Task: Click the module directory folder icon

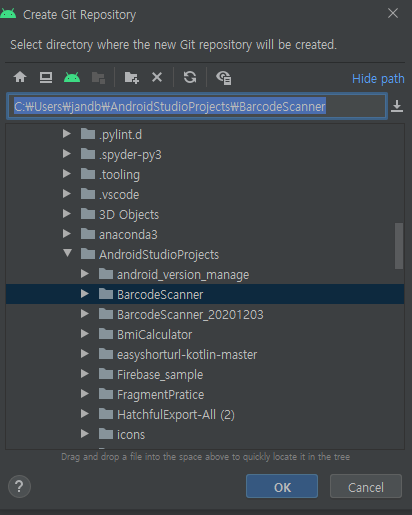Action: [x=99, y=78]
